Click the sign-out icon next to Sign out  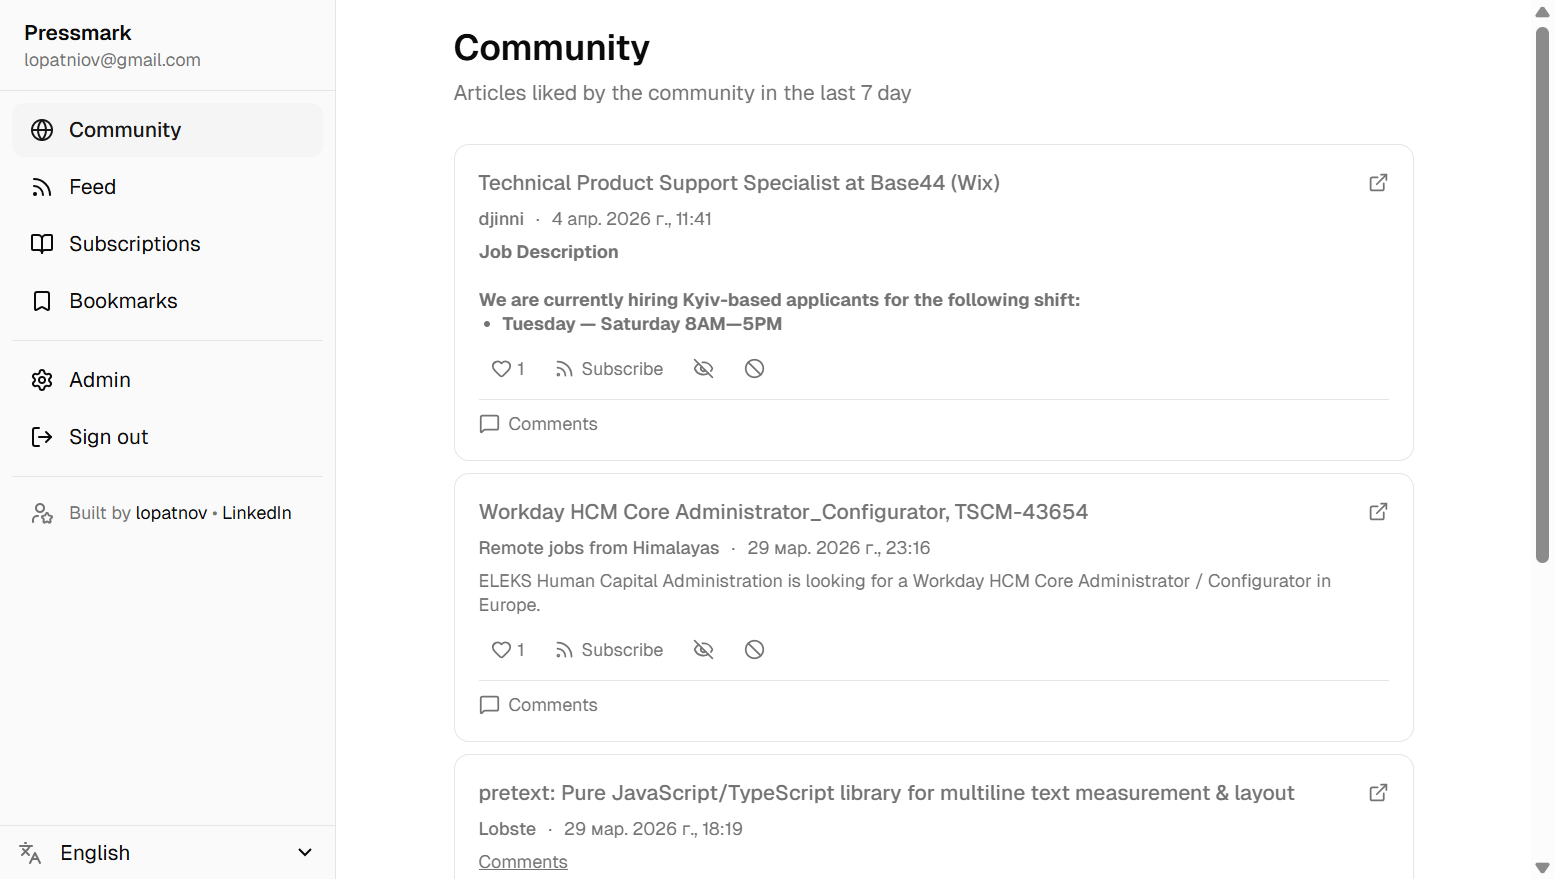coord(41,437)
